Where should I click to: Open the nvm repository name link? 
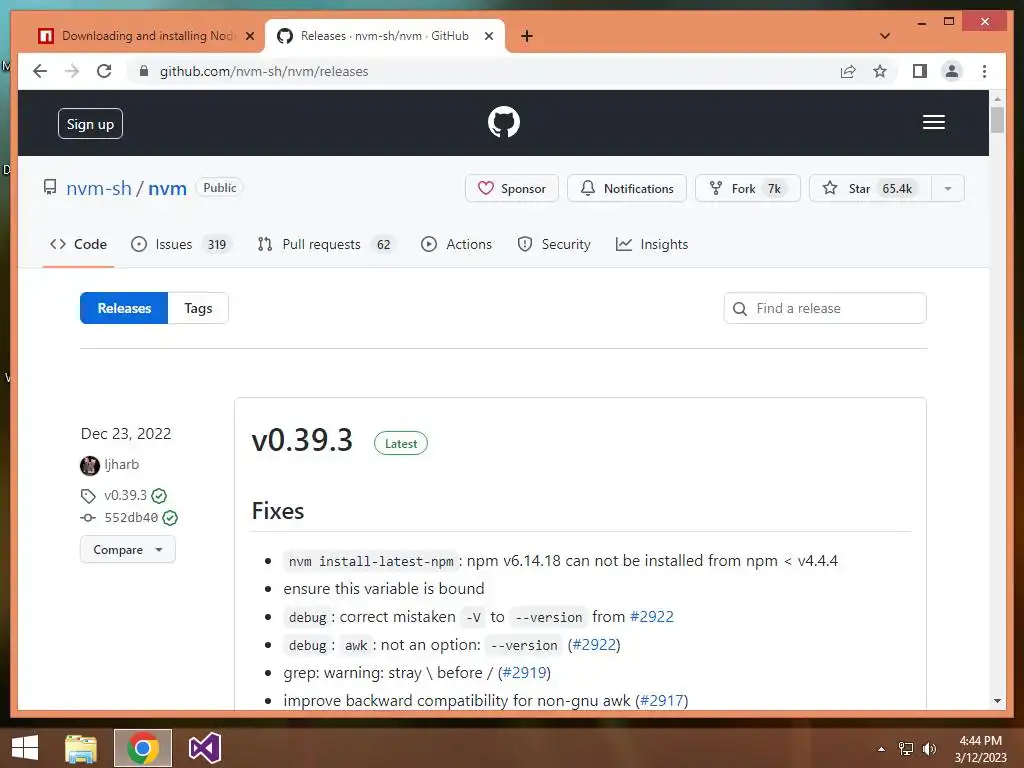167,188
